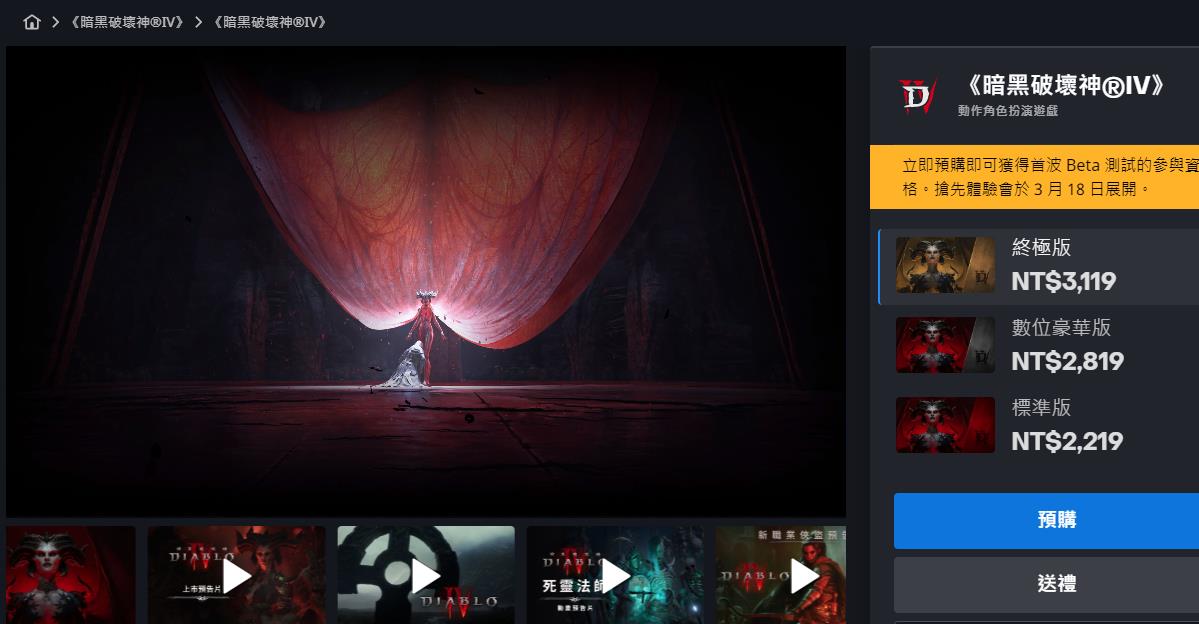Click the 《暗黑破壞神®IV》 product title heading
Screen dimensions: 1199x624
(x=1062, y=86)
